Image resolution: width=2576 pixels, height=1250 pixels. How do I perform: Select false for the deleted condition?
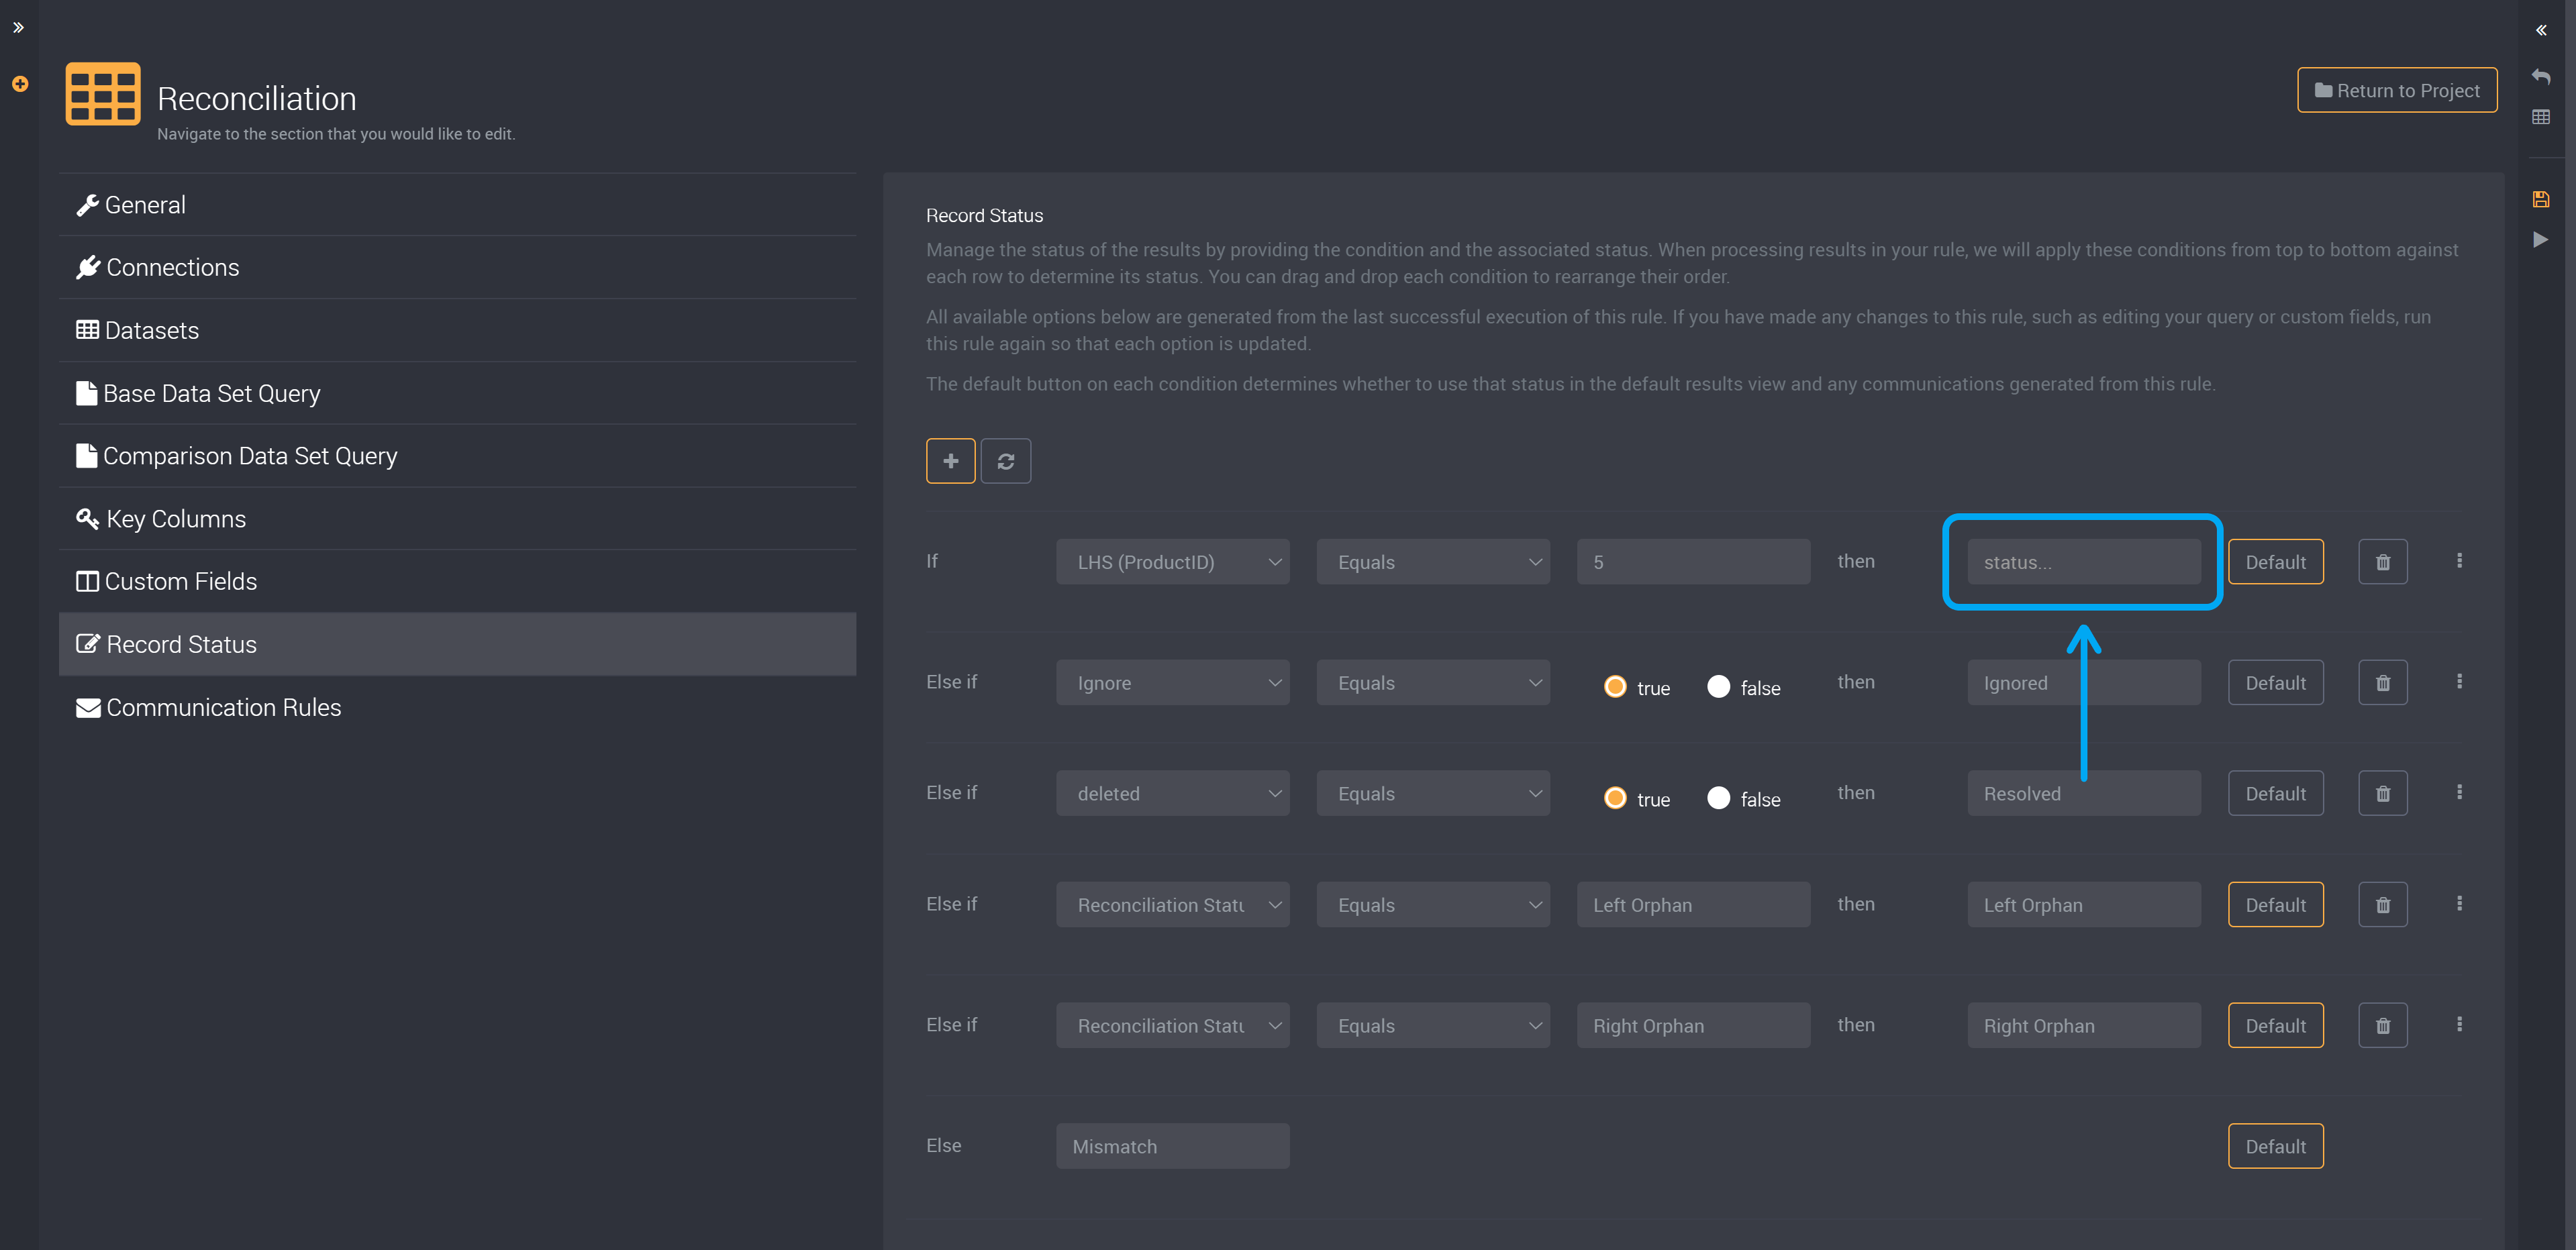click(1718, 798)
